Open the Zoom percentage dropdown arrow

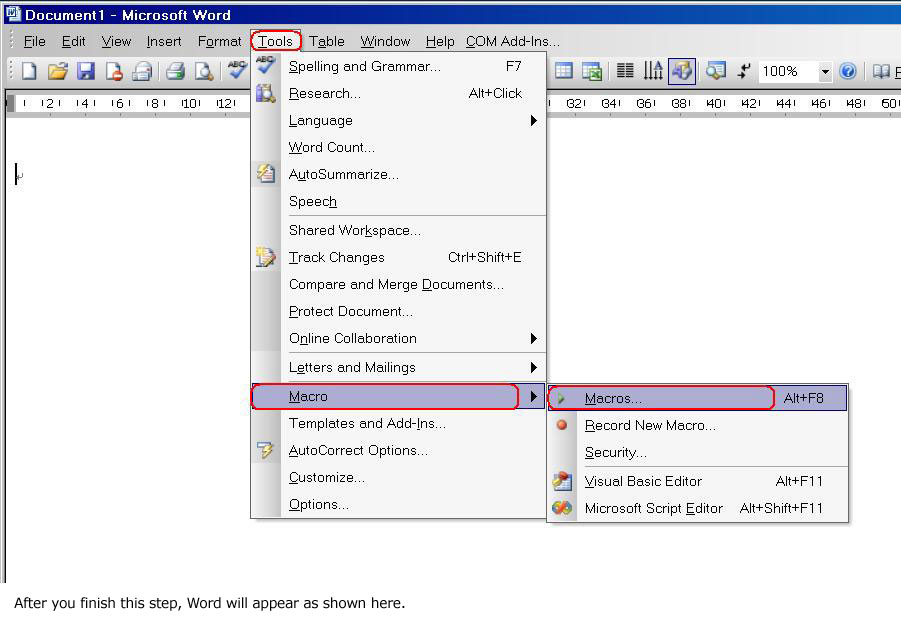point(825,72)
